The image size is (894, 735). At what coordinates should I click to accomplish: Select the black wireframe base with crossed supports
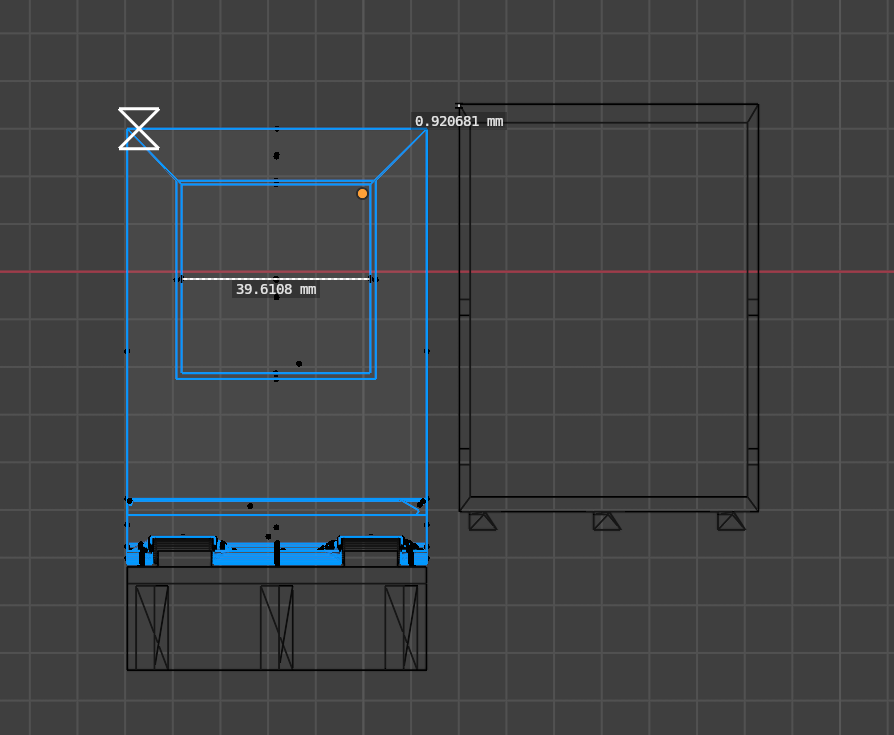(277, 618)
